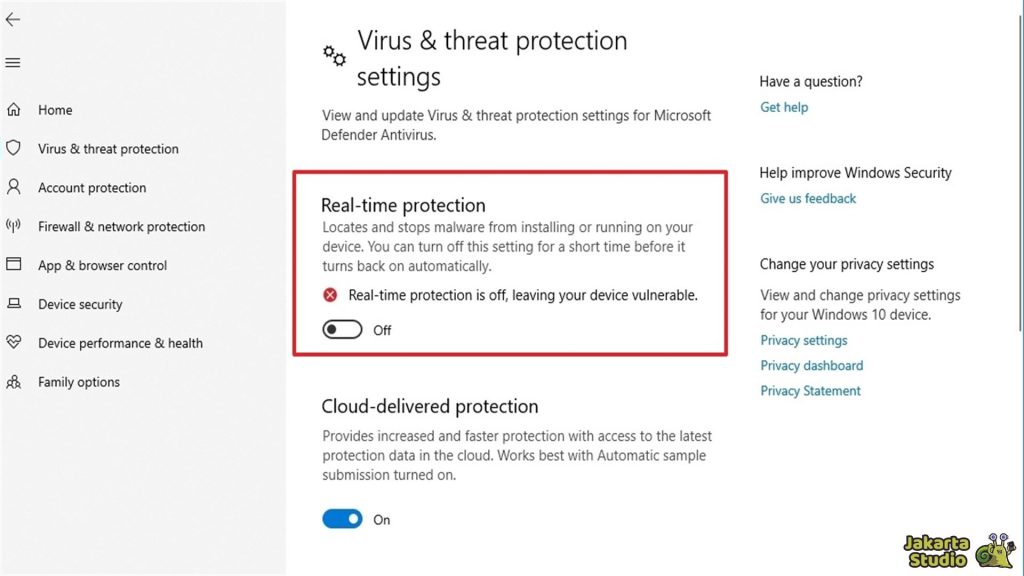Screen dimensions: 1024x576
Task: Click the Get help link
Action: pos(784,107)
